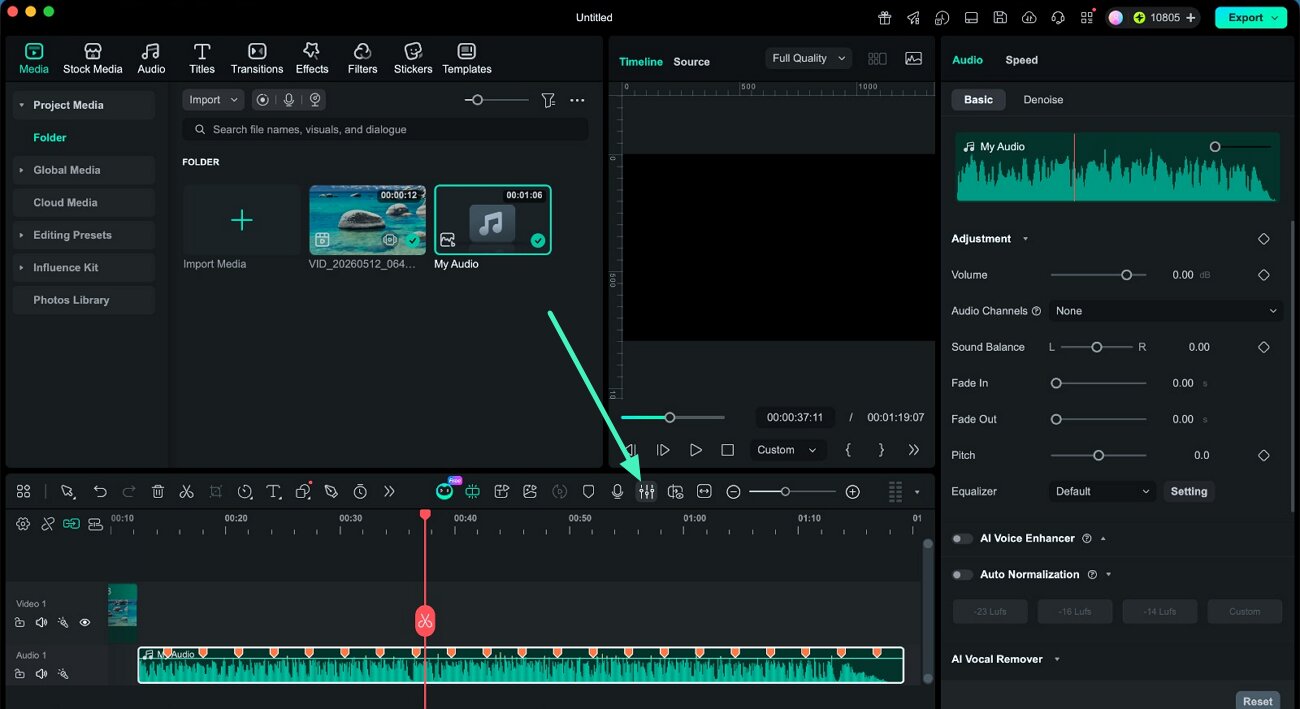Open the Import dropdown
The width and height of the screenshot is (1300, 709).
click(213, 100)
